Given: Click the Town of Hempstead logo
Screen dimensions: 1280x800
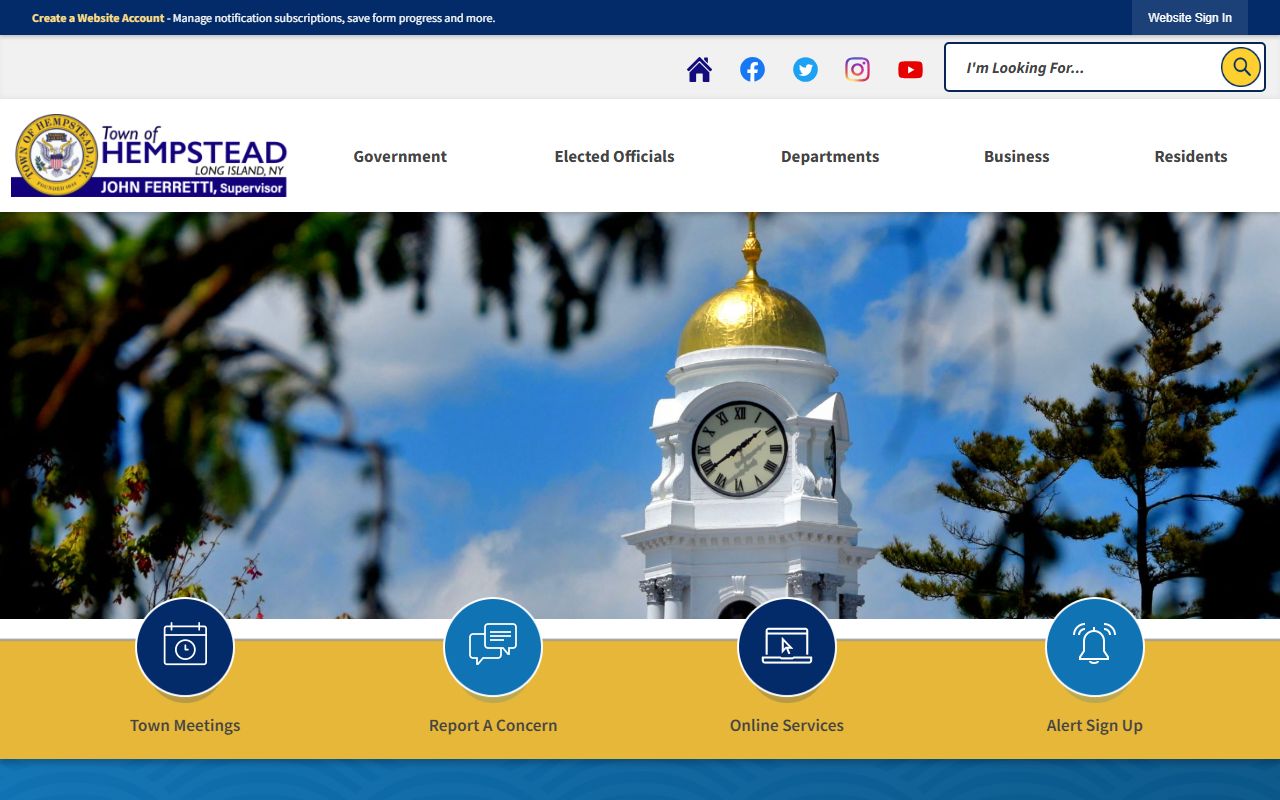Looking at the screenshot, I should (149, 155).
